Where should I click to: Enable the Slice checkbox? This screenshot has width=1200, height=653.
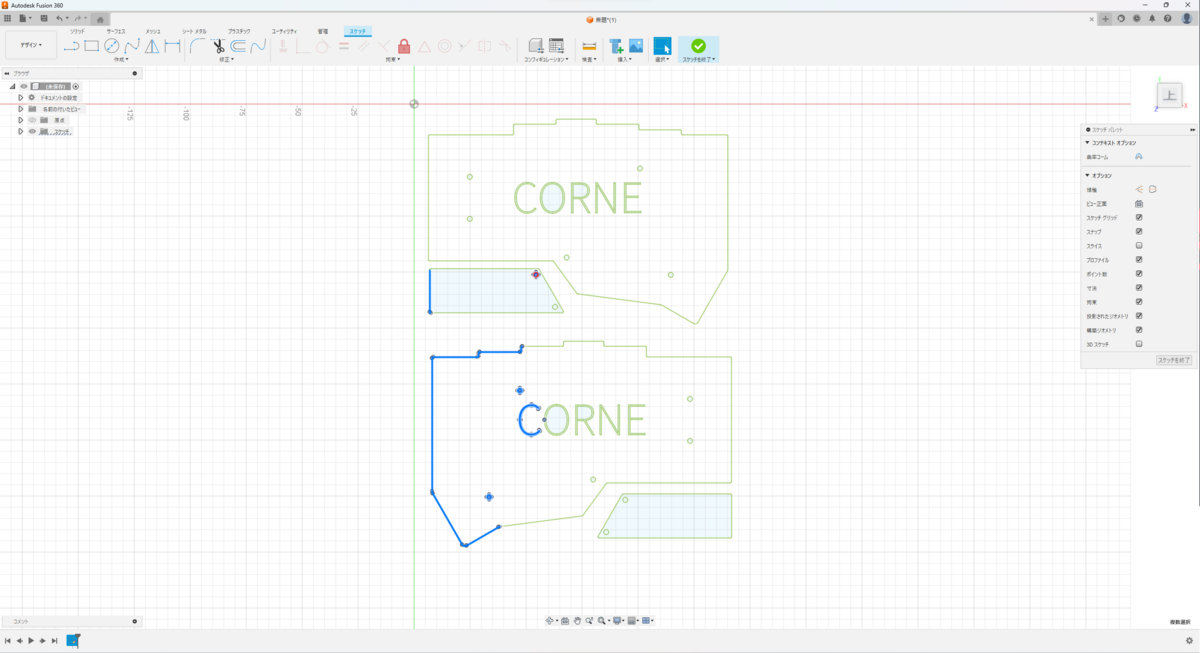1139,246
